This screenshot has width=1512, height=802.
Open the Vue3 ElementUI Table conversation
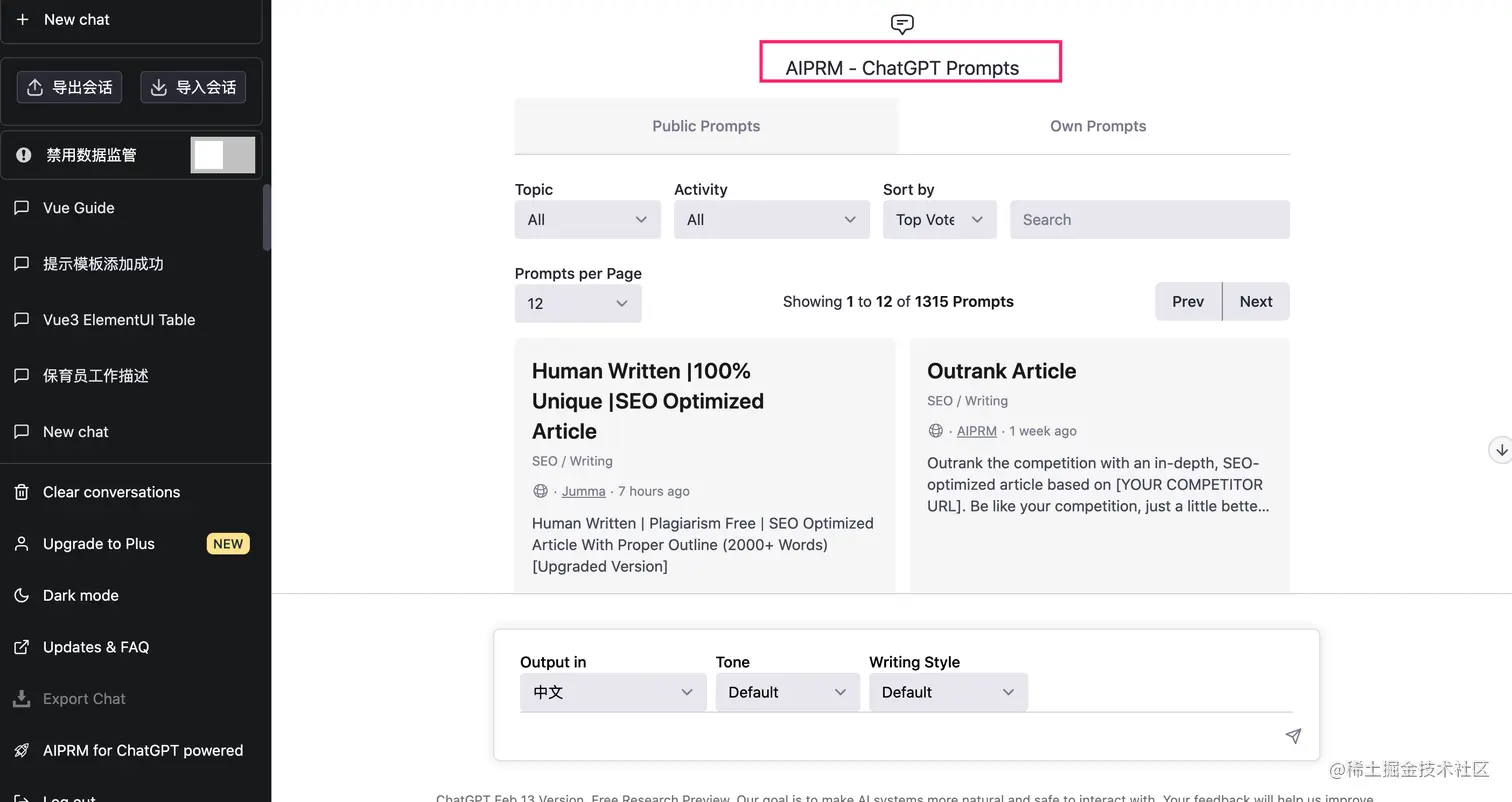(x=132, y=320)
